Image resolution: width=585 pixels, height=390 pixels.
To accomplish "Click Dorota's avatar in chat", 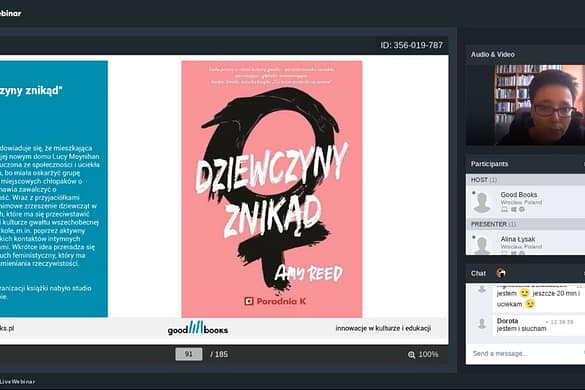I will coord(482,324).
